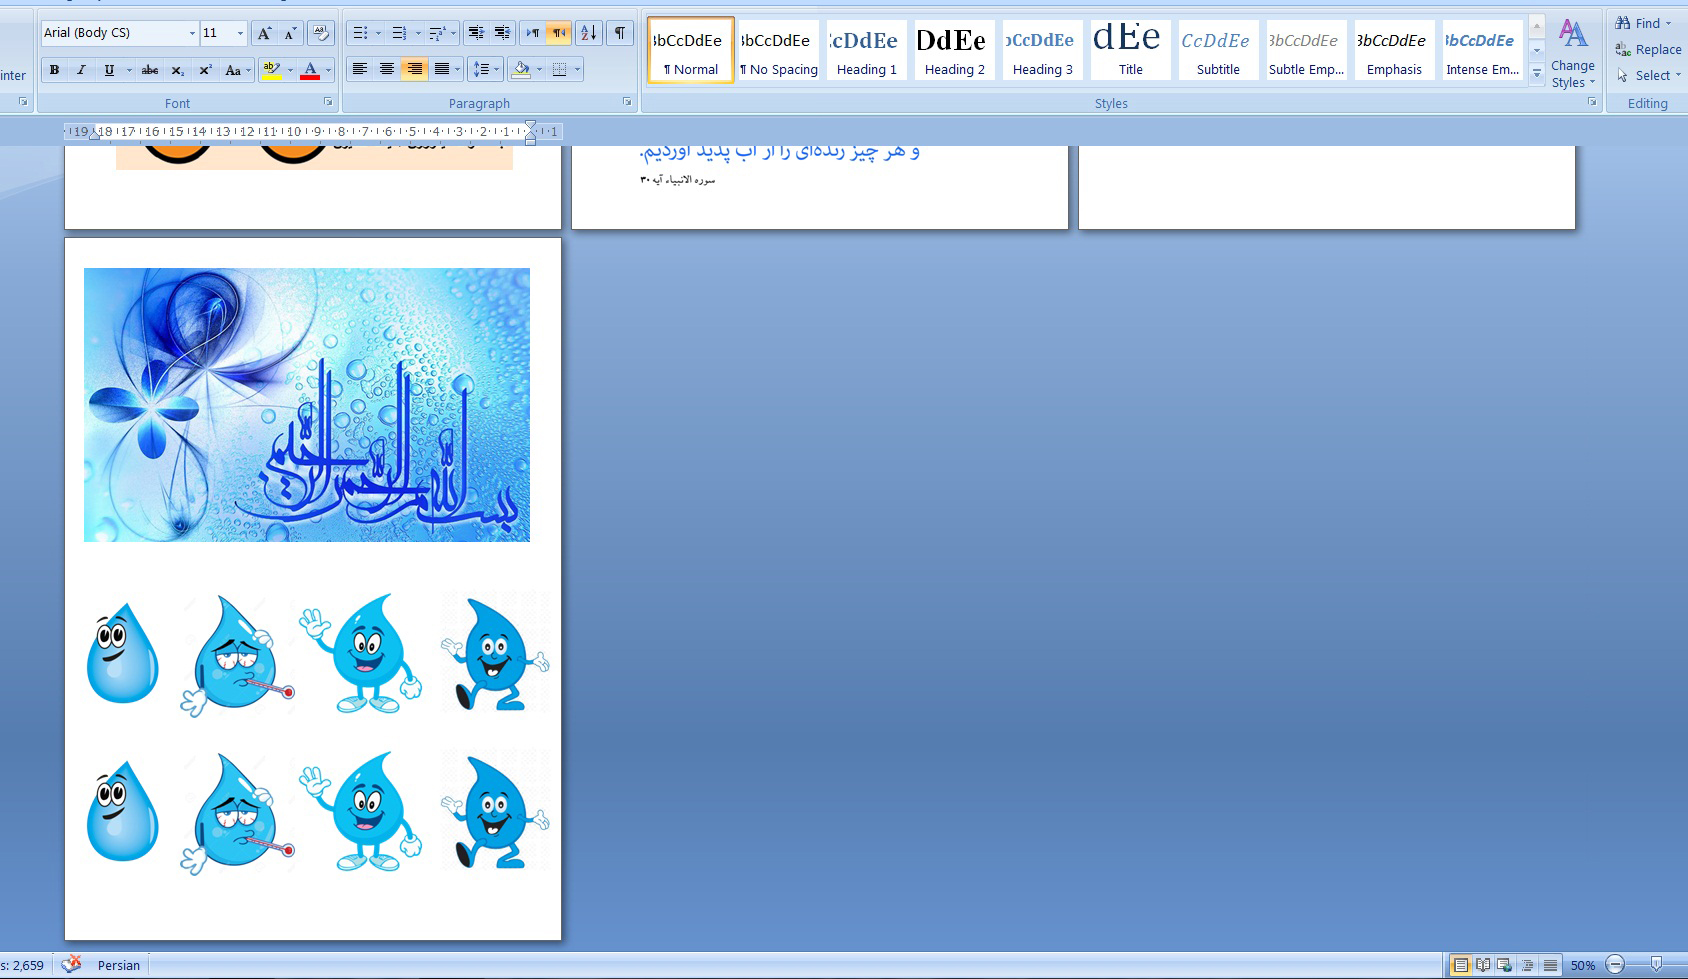This screenshot has width=1688, height=979.
Task: Switch to Web Layout view
Action: [x=1504, y=965]
